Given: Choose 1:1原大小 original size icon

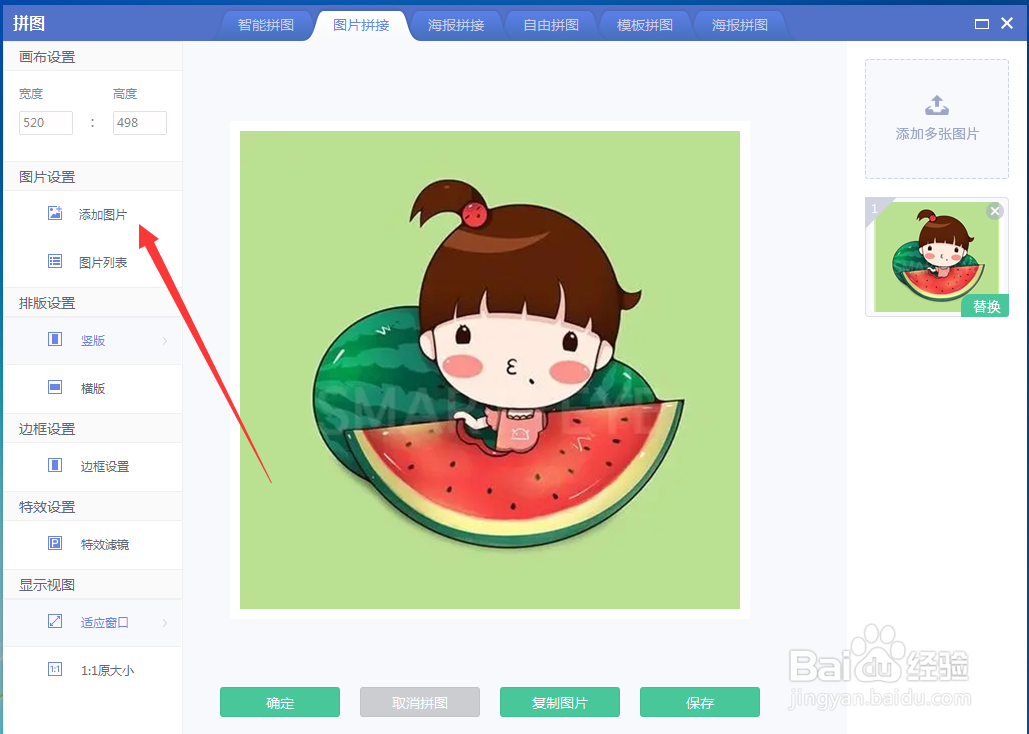Looking at the screenshot, I should (x=55, y=670).
